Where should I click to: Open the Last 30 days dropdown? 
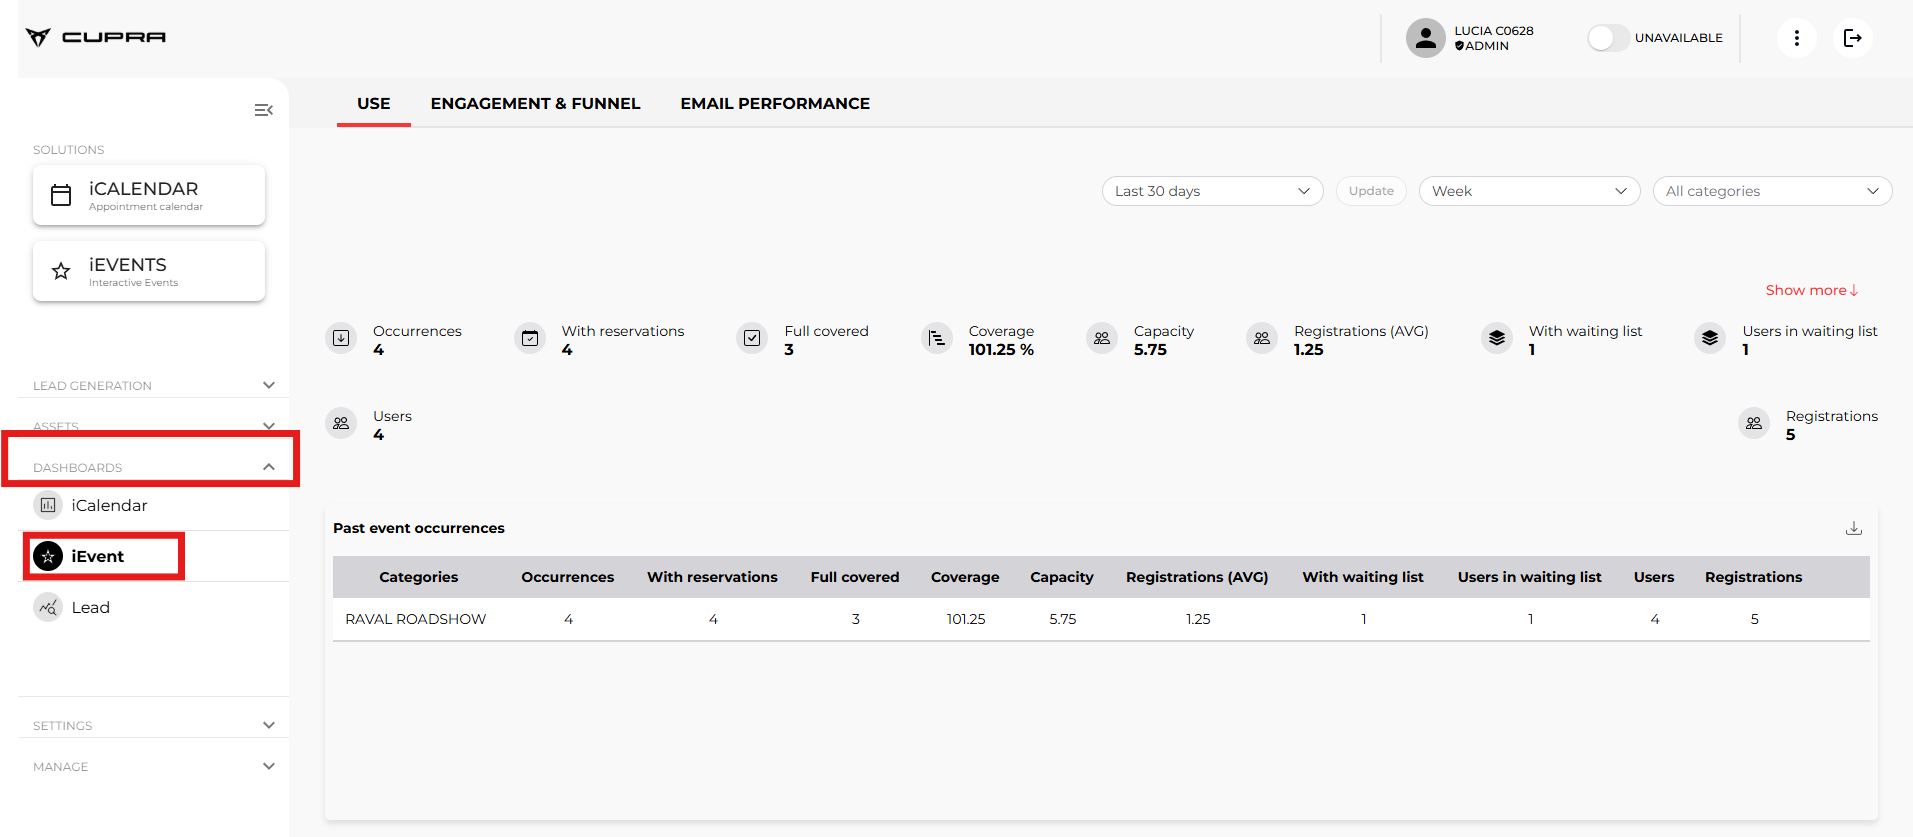tap(1212, 191)
